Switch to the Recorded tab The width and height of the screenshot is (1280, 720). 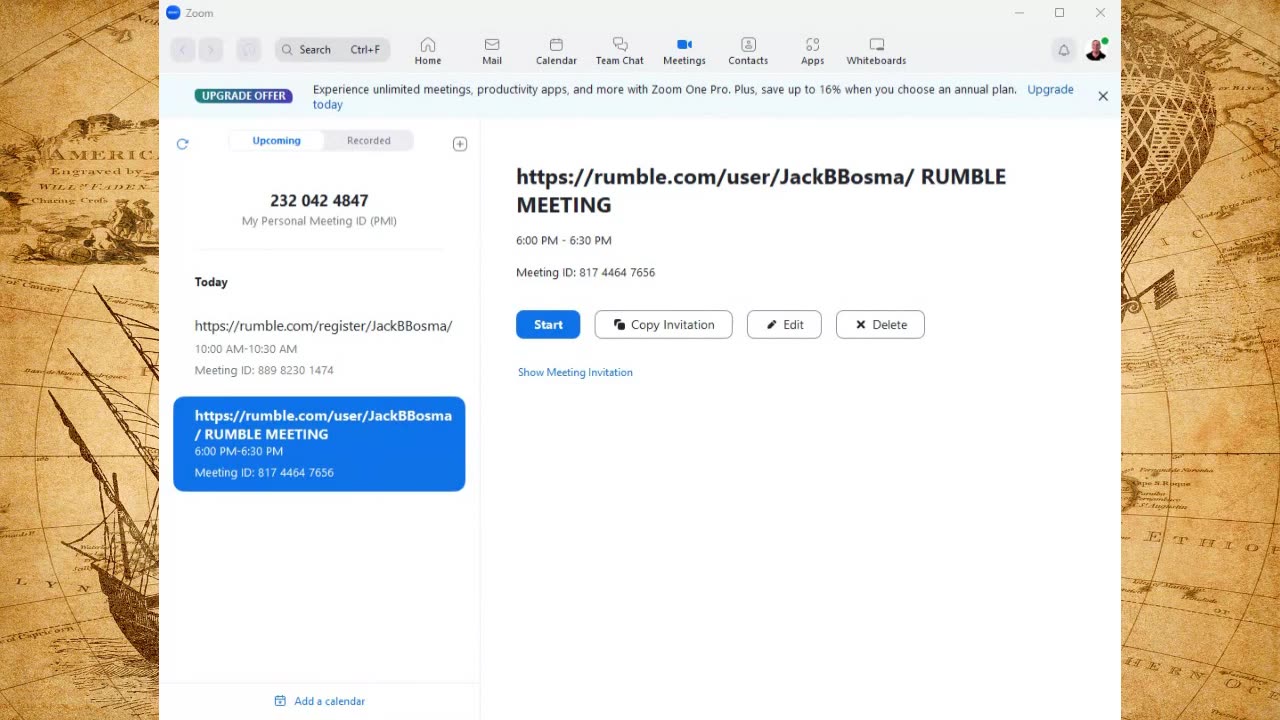click(x=369, y=140)
